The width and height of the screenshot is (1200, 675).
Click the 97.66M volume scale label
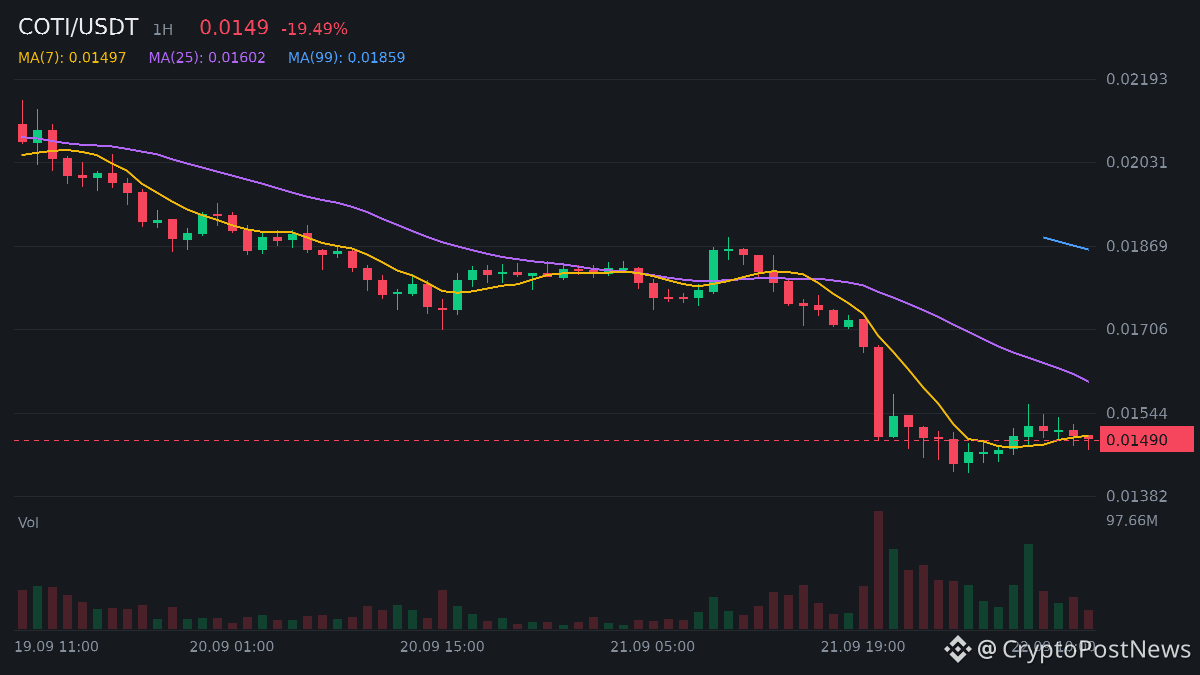[1132, 521]
